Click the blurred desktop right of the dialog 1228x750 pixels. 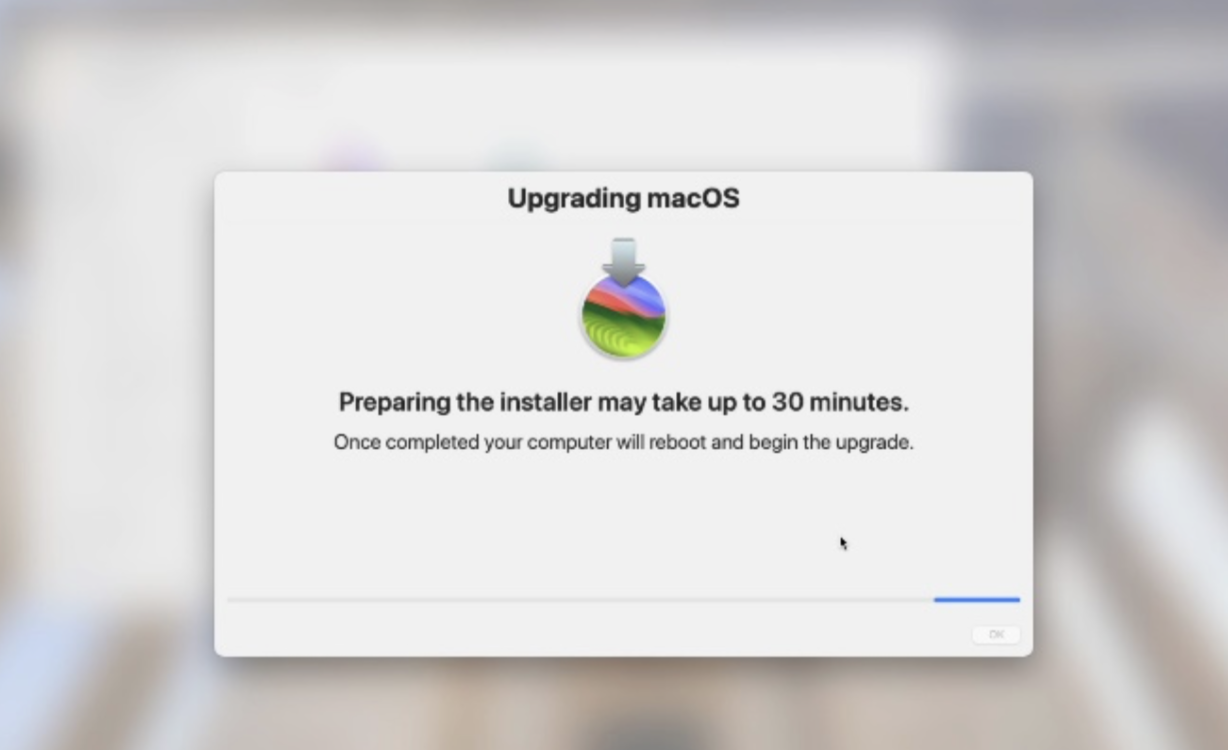(1130, 400)
